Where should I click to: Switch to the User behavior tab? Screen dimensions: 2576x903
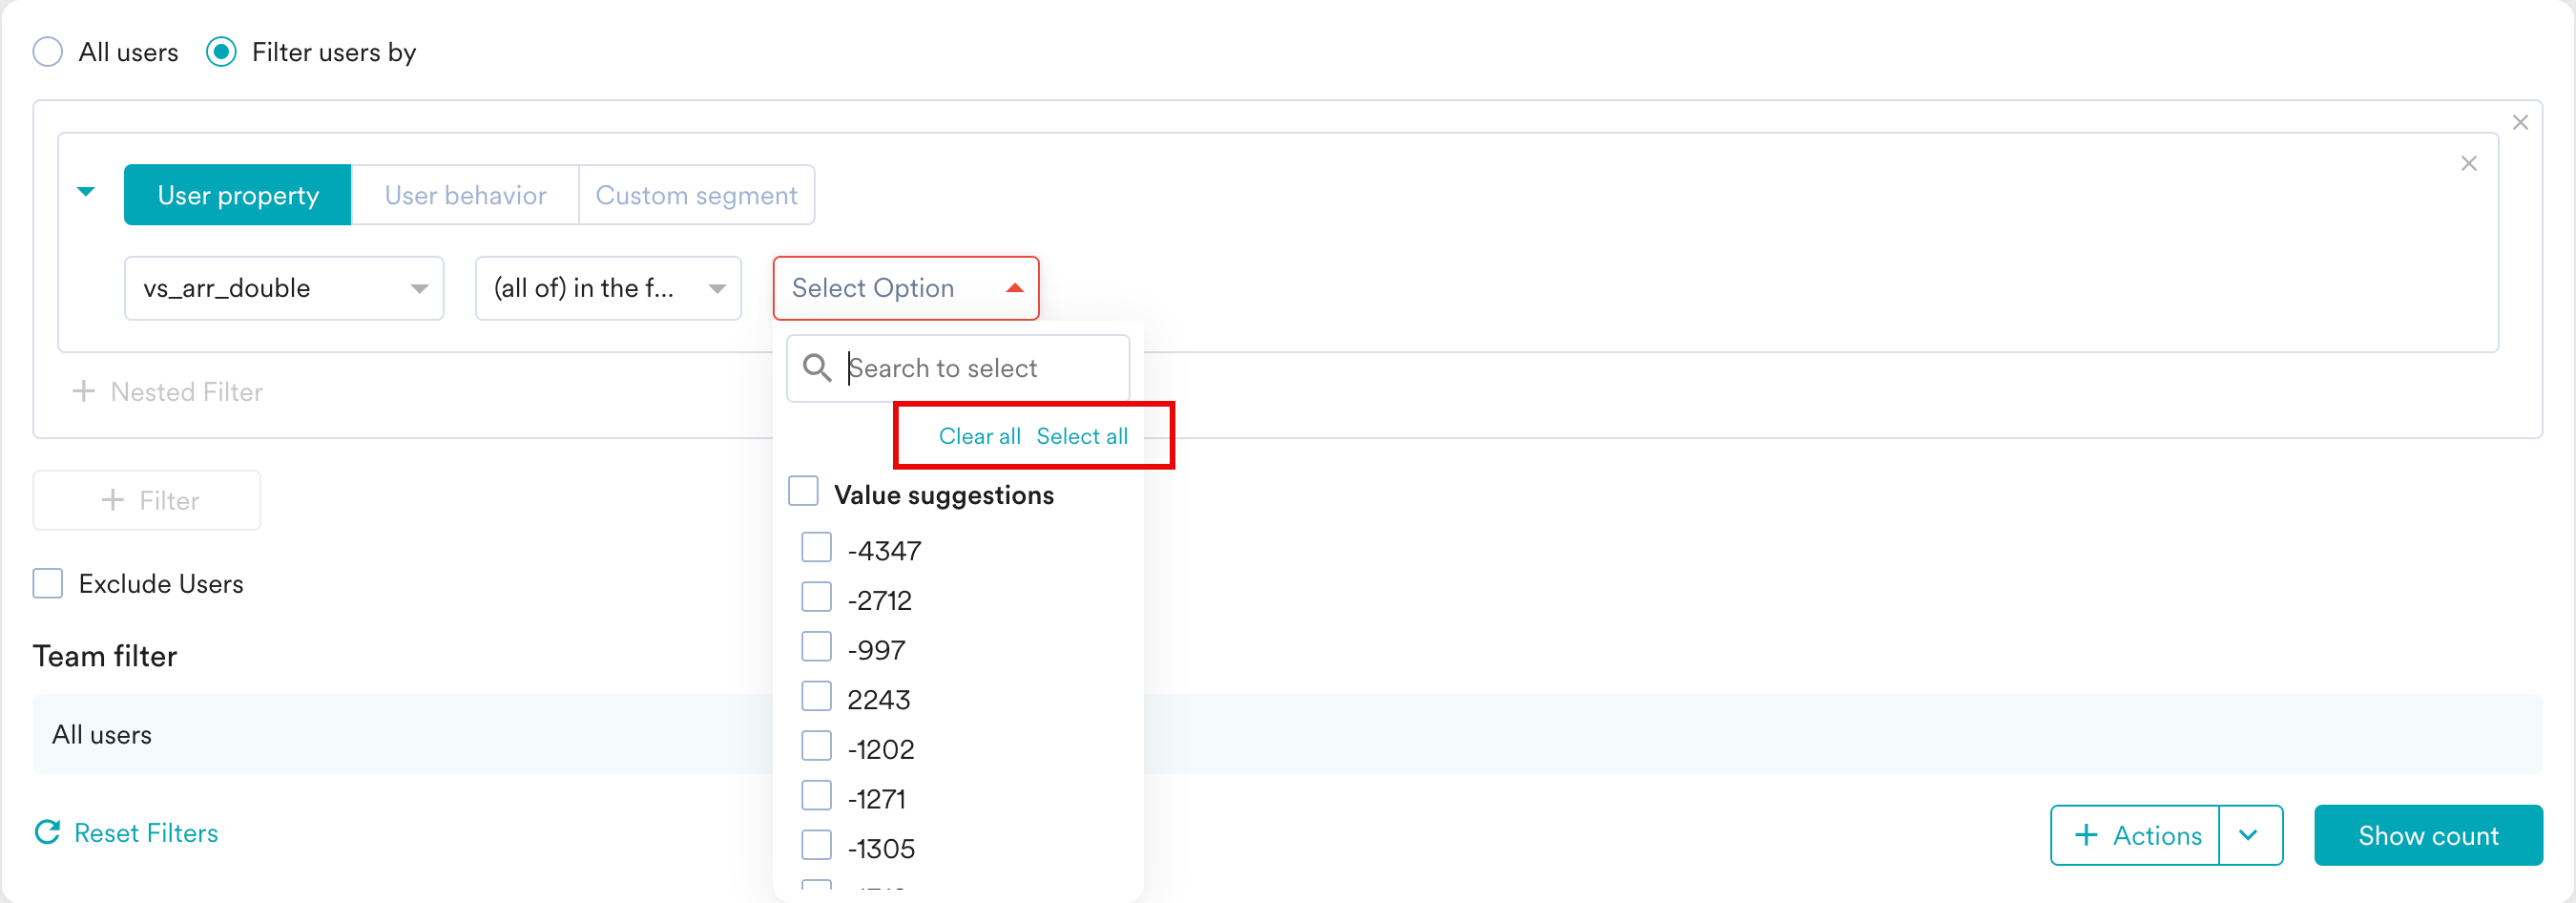pos(465,195)
